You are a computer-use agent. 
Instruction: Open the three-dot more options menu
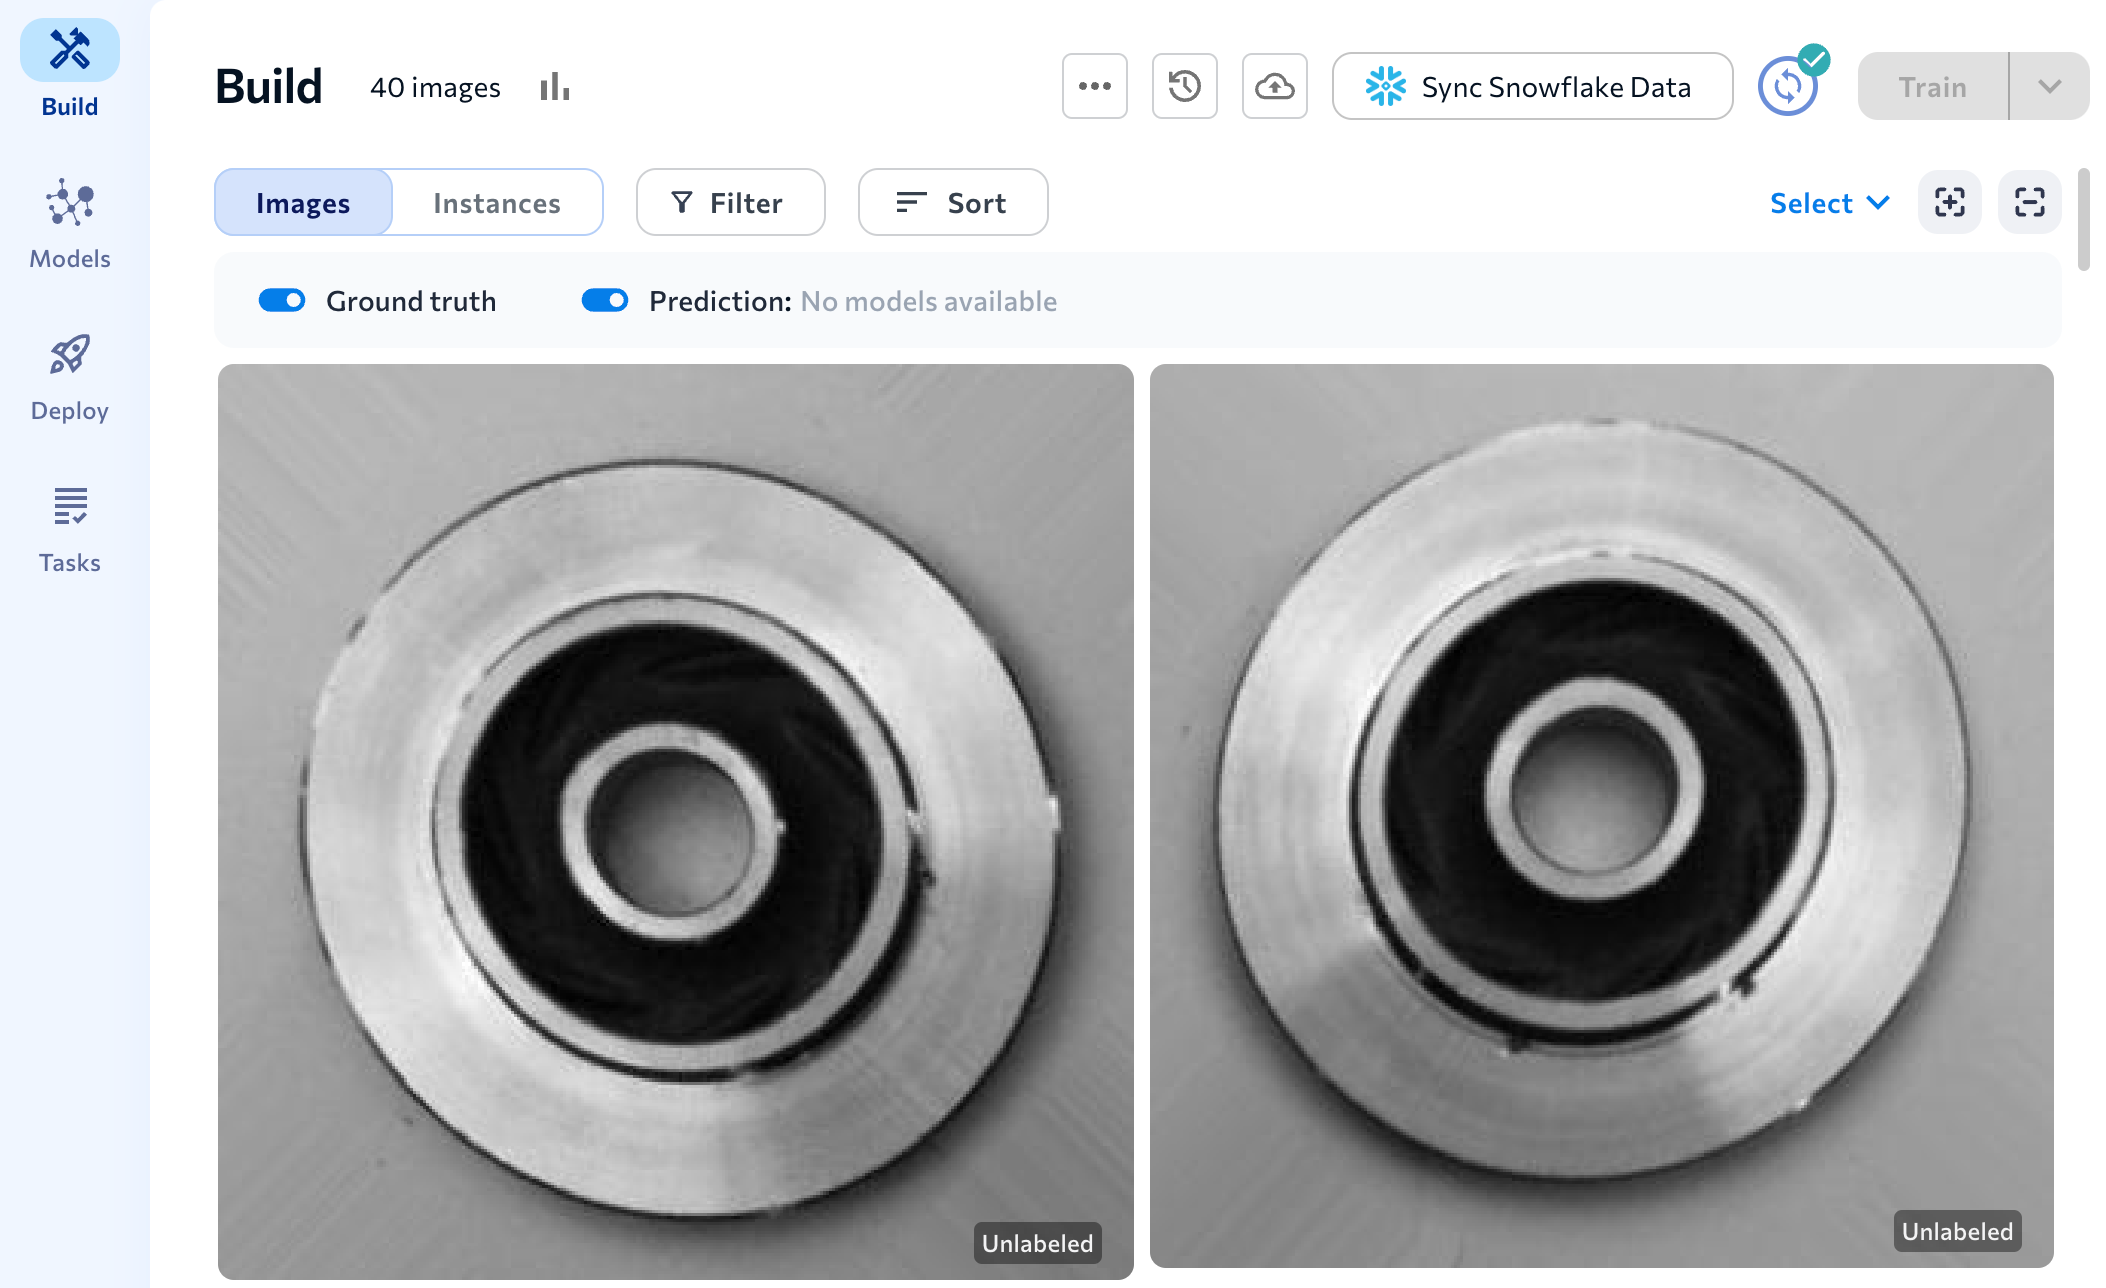coord(1094,86)
